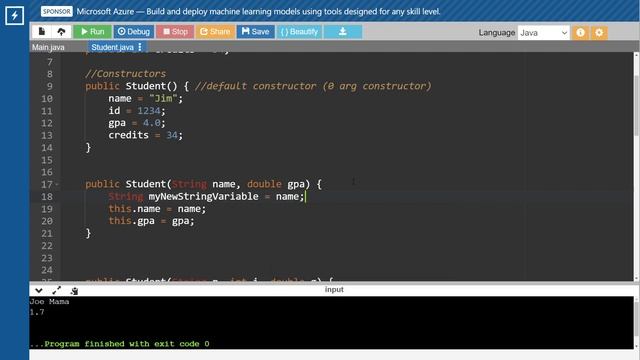Place cursor in myNewStringVariable on line 18
This screenshot has width=640, height=360.
coord(203,197)
